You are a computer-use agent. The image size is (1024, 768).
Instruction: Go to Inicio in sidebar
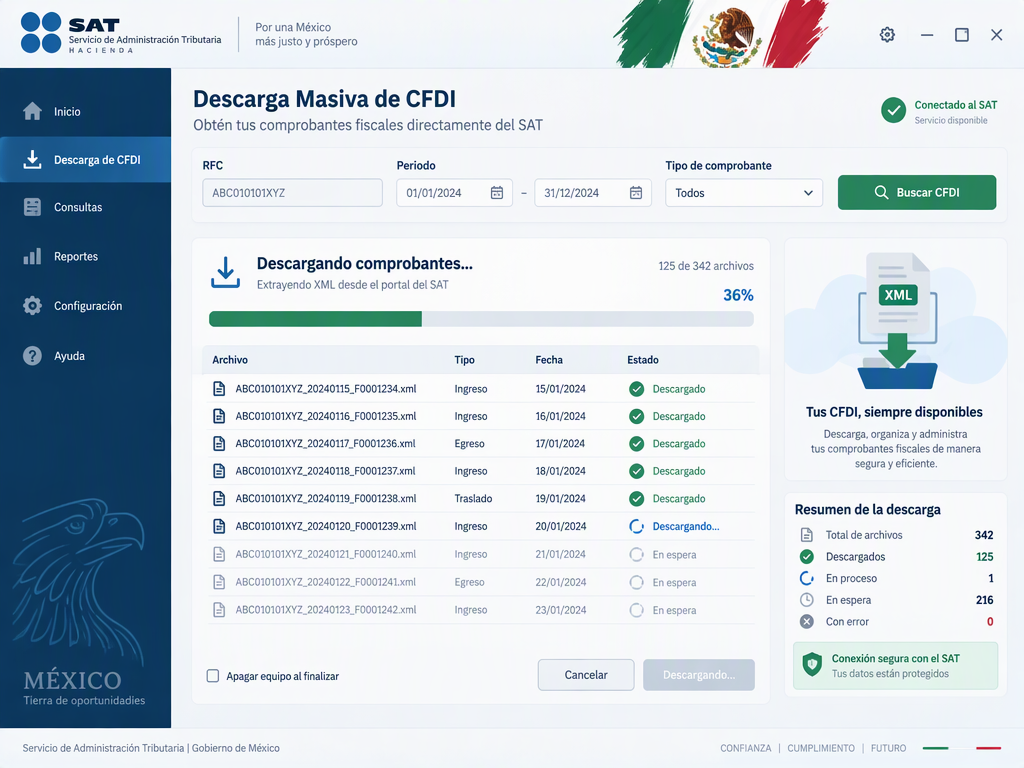pos(86,112)
